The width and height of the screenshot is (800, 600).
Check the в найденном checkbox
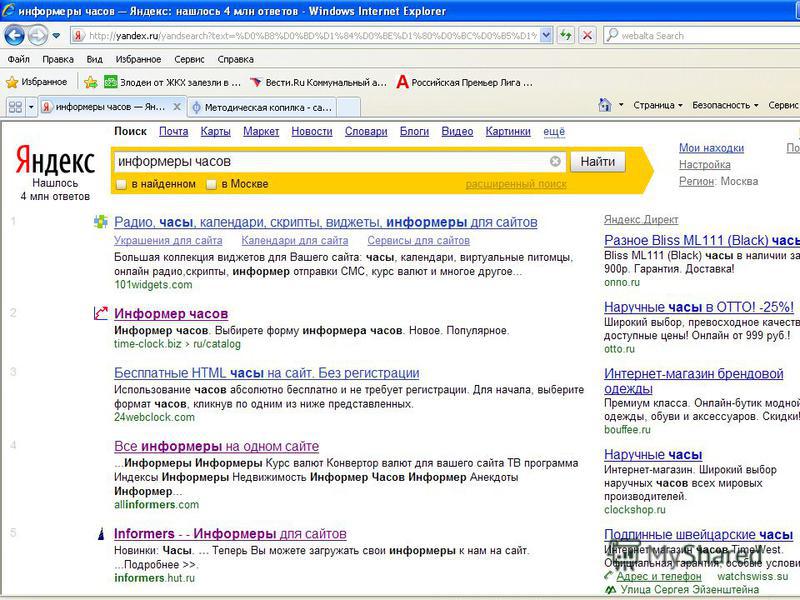coord(121,184)
